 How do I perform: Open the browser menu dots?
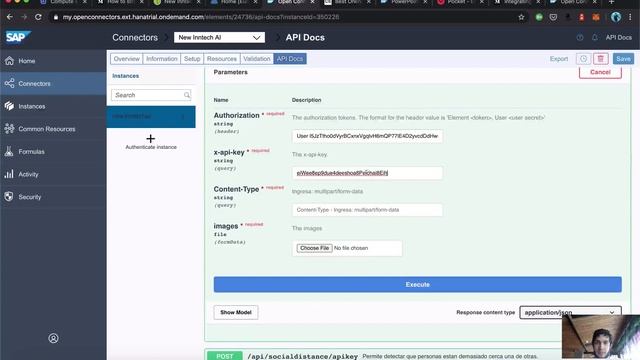[630, 17]
